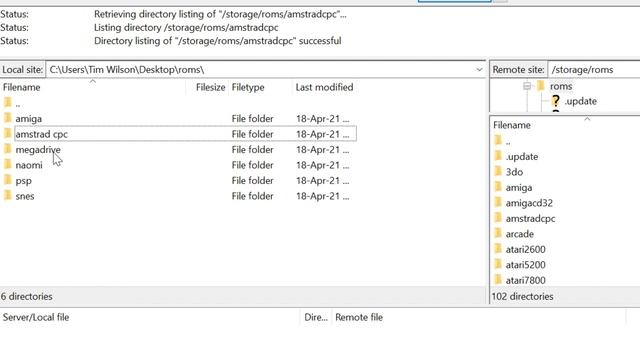Click the Directory listing successful status line
This screenshot has height=360, width=640.
tap(218, 41)
